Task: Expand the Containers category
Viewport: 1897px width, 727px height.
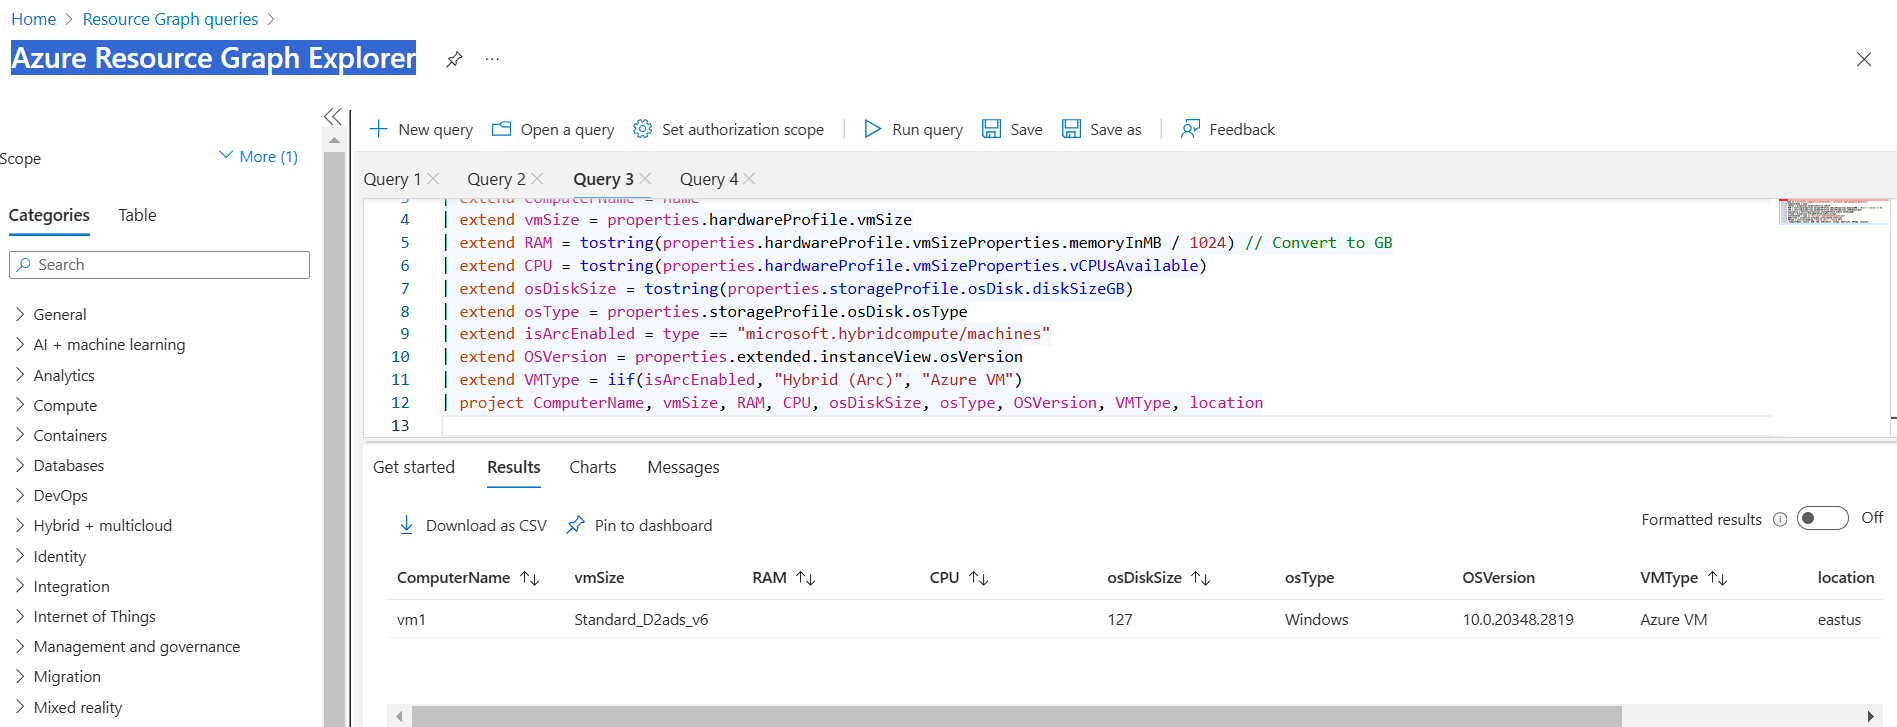Action: pos(19,435)
